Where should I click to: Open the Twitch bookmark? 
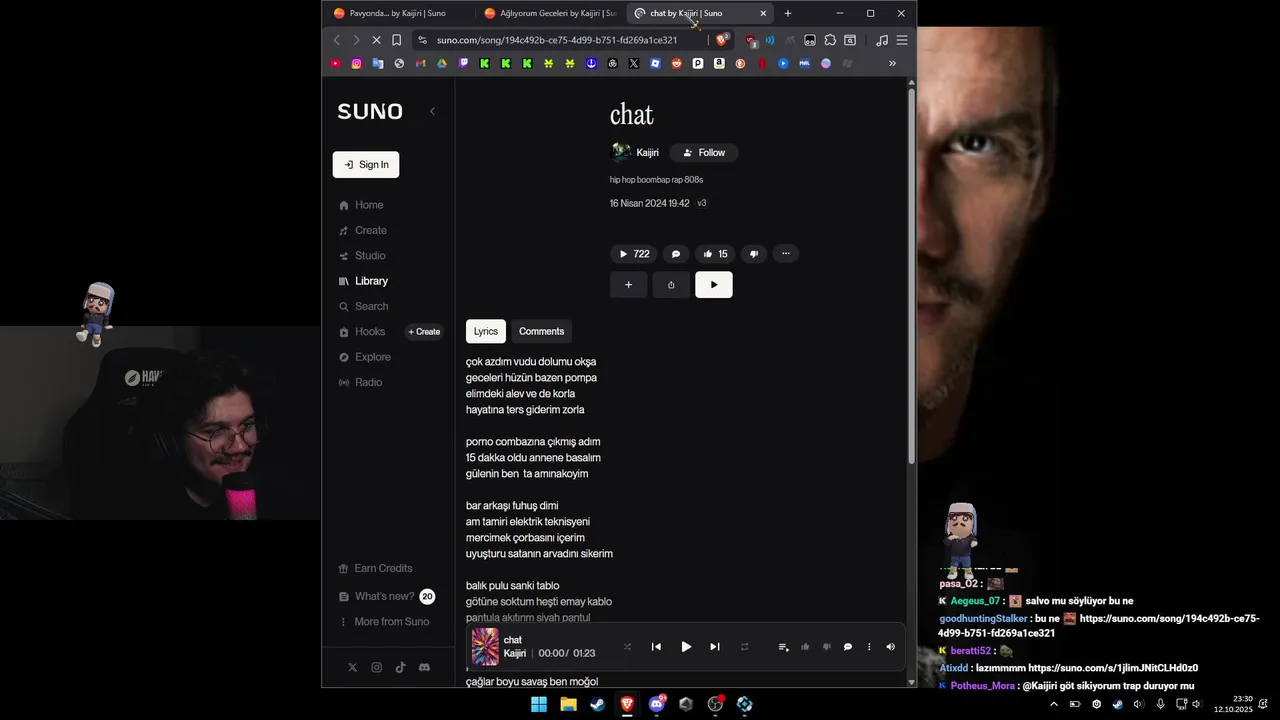463,63
